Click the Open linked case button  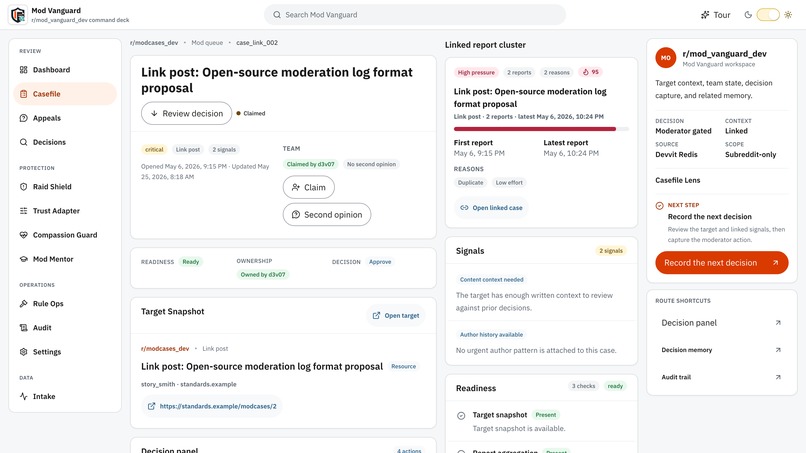491,208
